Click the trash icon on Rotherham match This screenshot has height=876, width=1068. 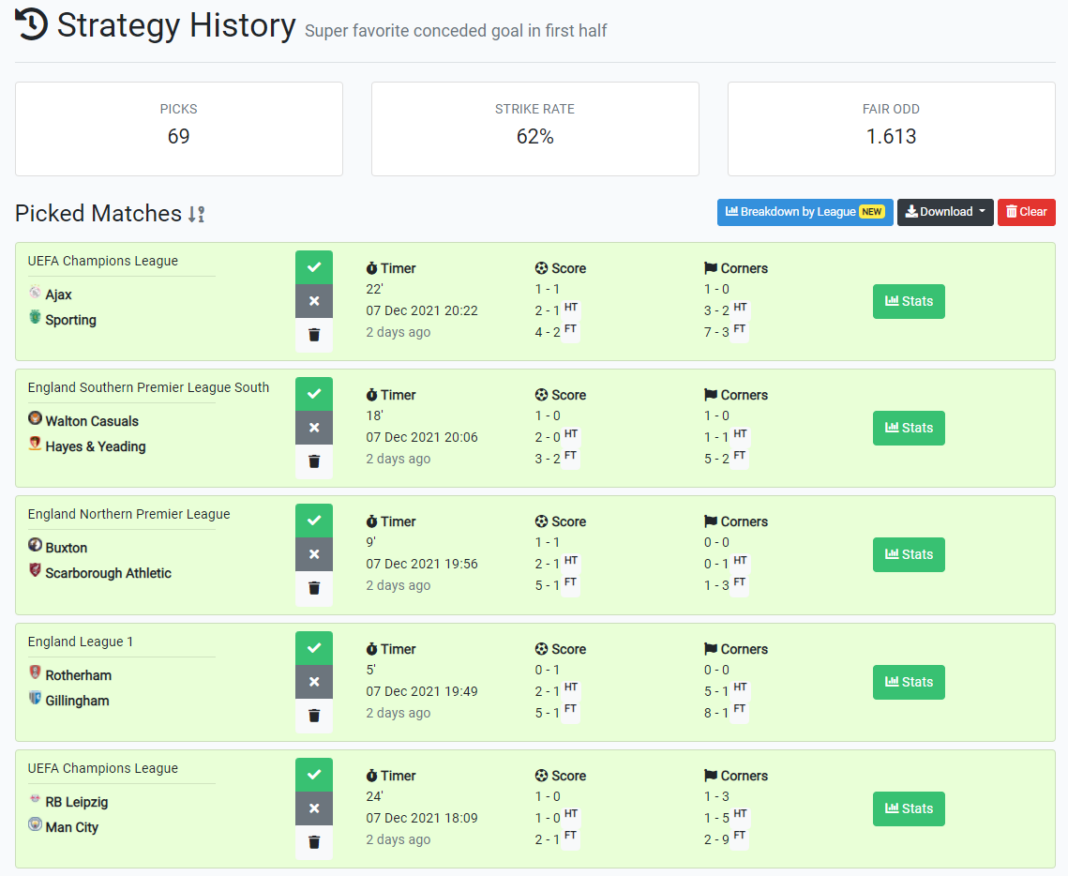click(314, 716)
